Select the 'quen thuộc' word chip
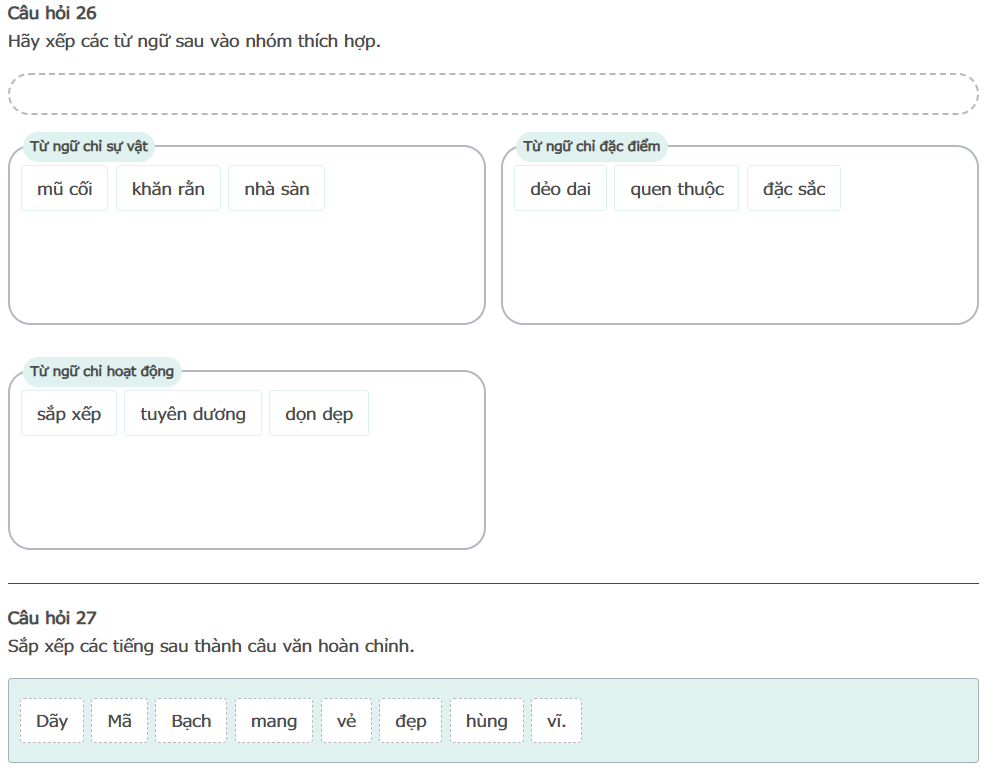This screenshot has height=770, width=986. point(676,189)
